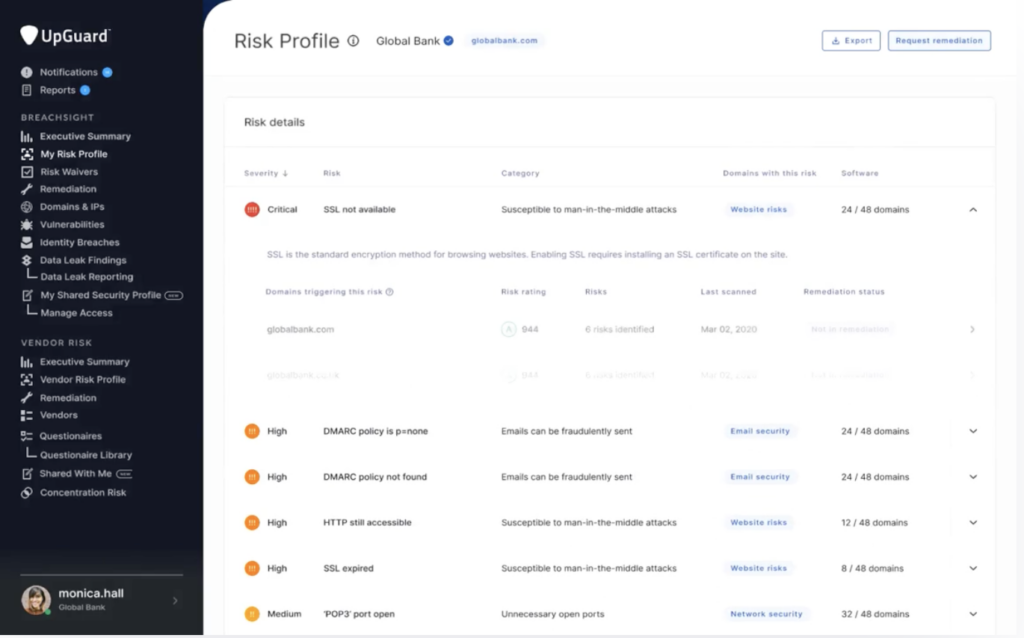
Task: Open Notifications from the sidebar bell icon
Action: (24, 72)
